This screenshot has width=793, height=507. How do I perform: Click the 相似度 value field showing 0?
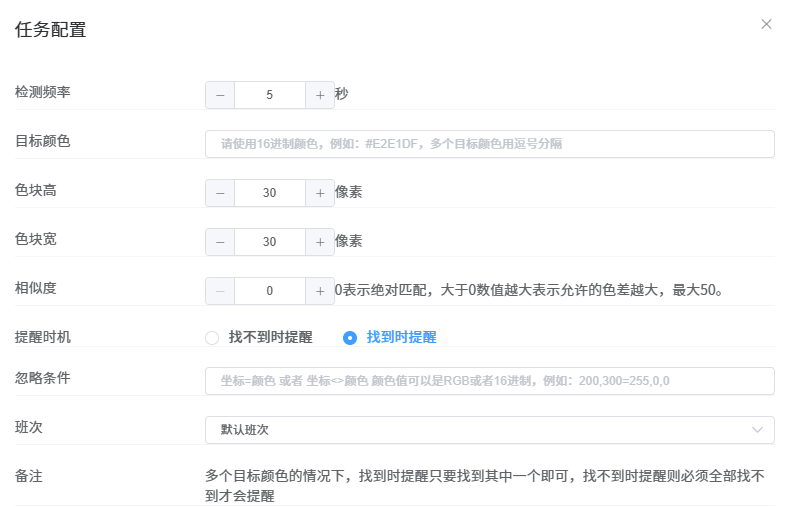[x=270, y=291]
